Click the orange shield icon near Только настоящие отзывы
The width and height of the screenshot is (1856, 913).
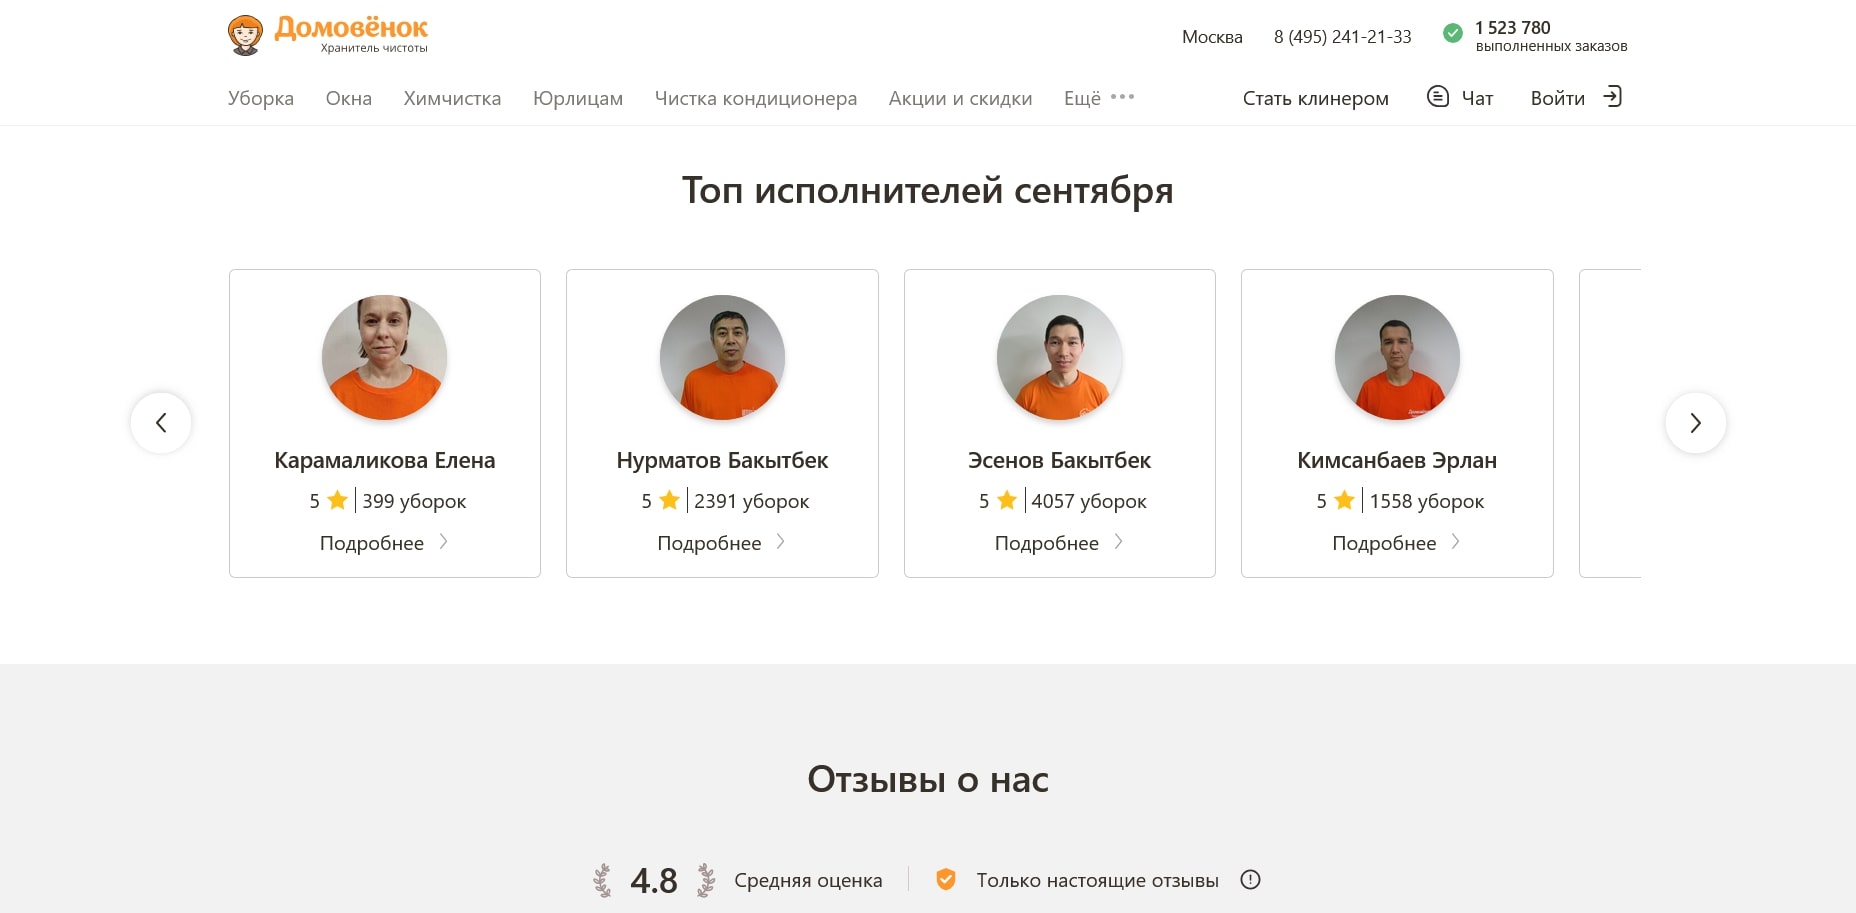point(946,880)
